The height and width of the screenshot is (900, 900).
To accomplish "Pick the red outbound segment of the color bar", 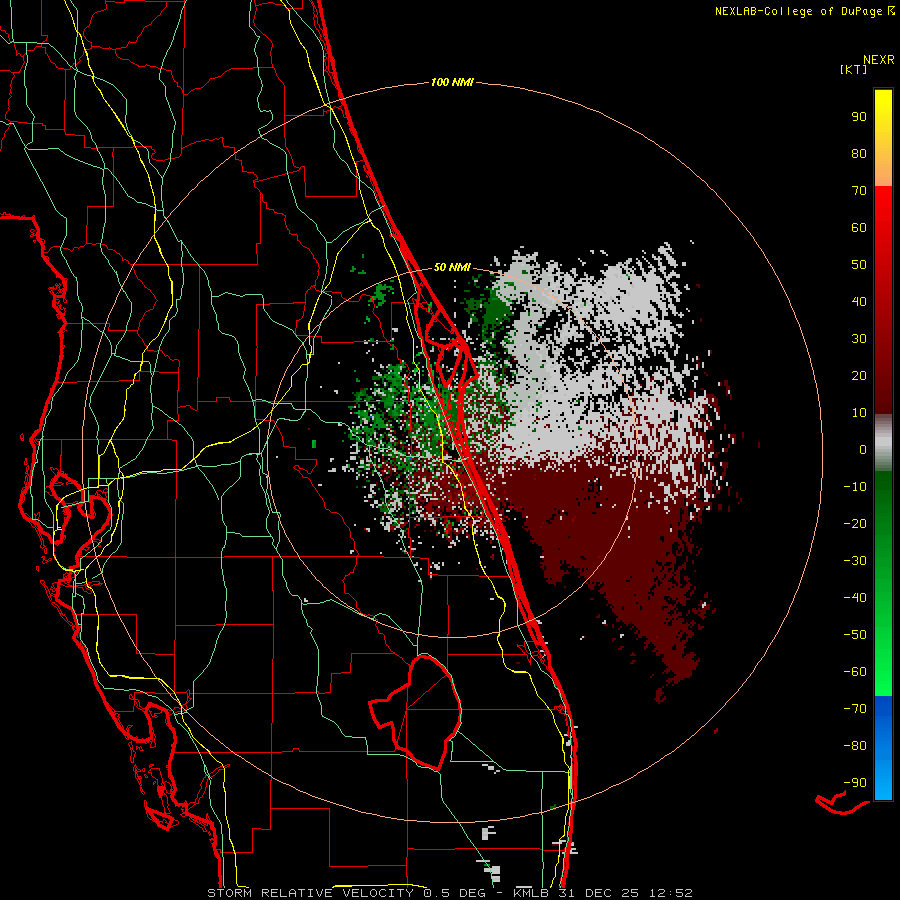I will point(883,300).
